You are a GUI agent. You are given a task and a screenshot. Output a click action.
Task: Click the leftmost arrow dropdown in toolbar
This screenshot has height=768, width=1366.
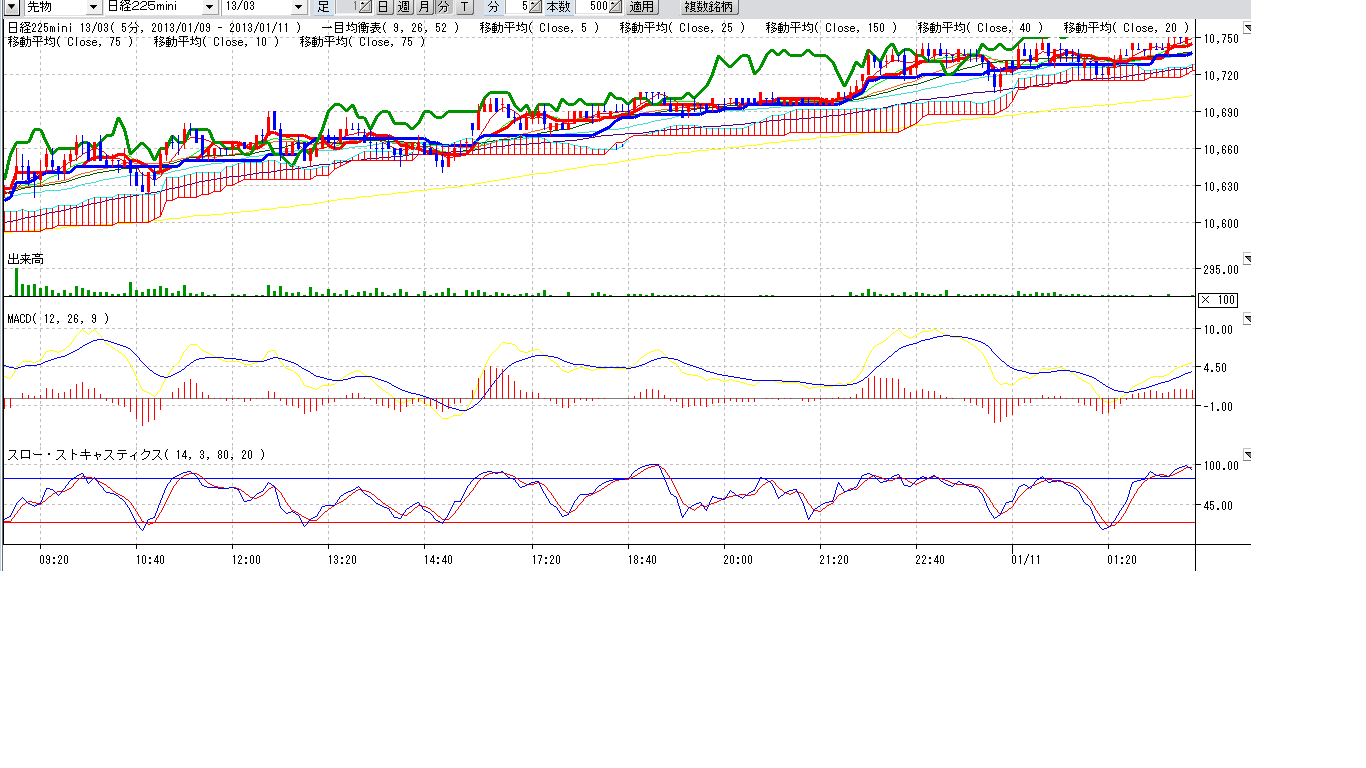click(x=12, y=7)
